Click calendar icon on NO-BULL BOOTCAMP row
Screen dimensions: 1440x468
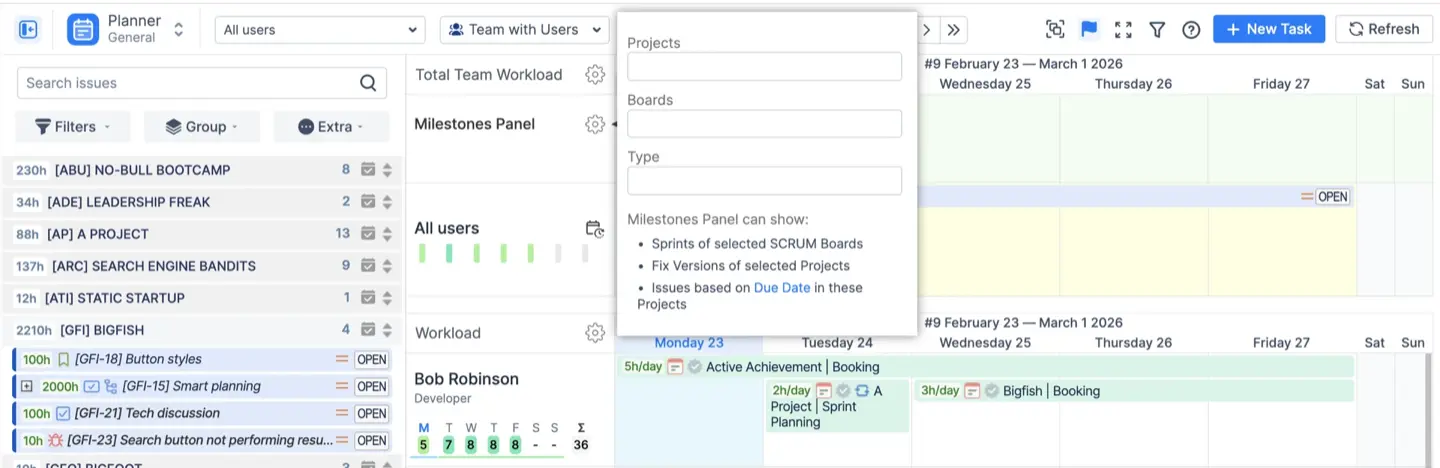[368, 170]
